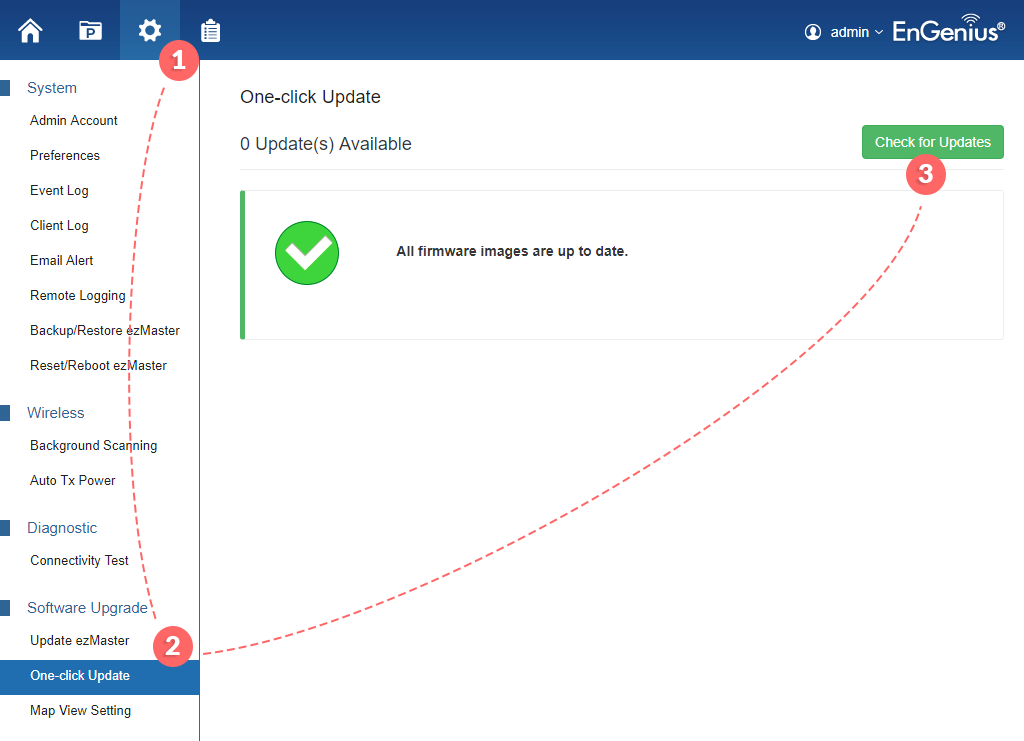Open Update ezMaster page
1024x741 pixels.
[80, 640]
